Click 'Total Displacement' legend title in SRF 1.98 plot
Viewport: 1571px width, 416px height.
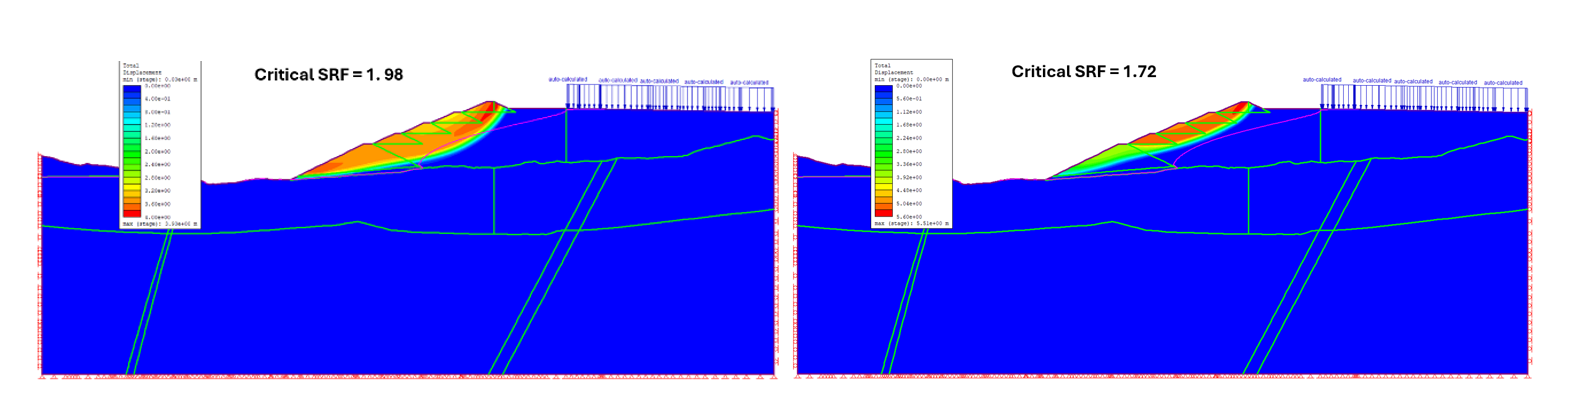[x=143, y=69]
